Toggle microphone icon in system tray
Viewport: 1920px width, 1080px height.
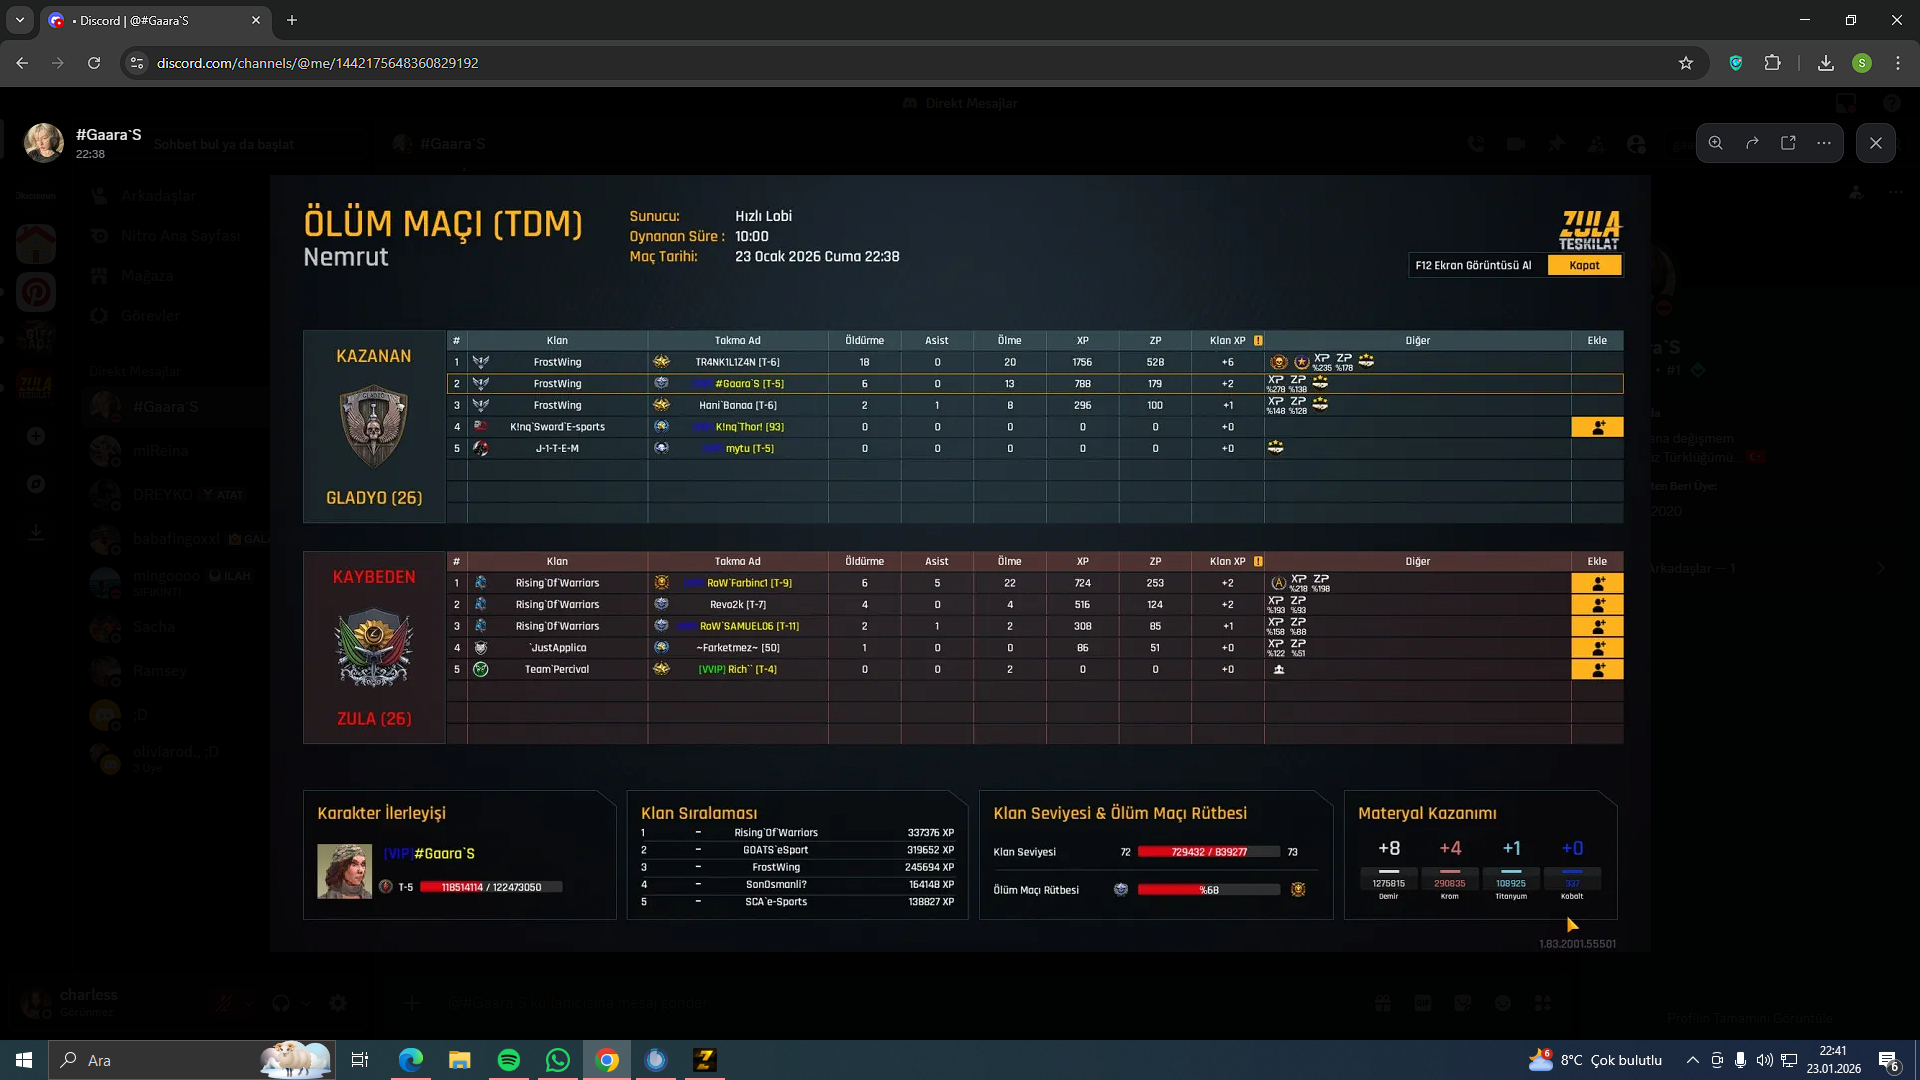click(1741, 1060)
